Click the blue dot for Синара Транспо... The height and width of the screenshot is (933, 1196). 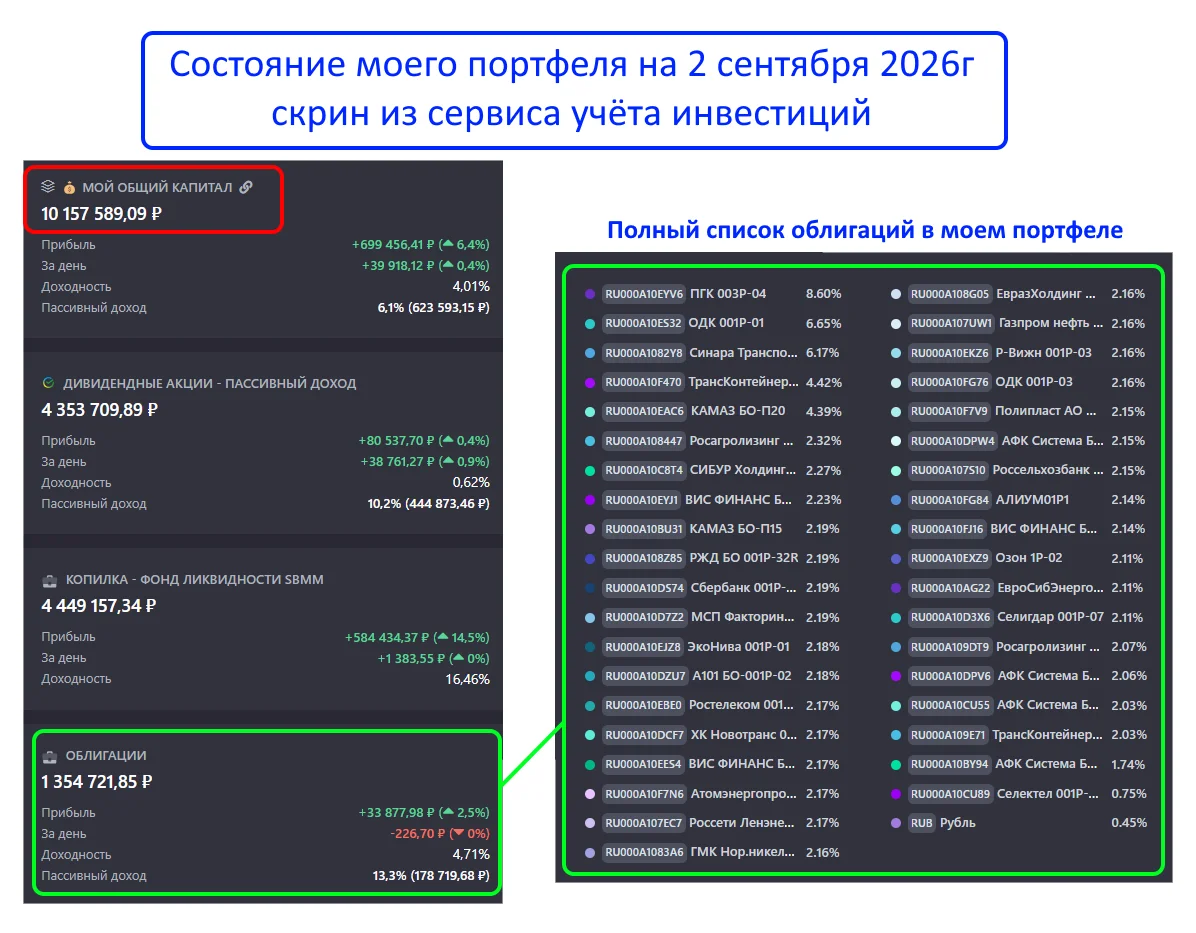point(590,353)
